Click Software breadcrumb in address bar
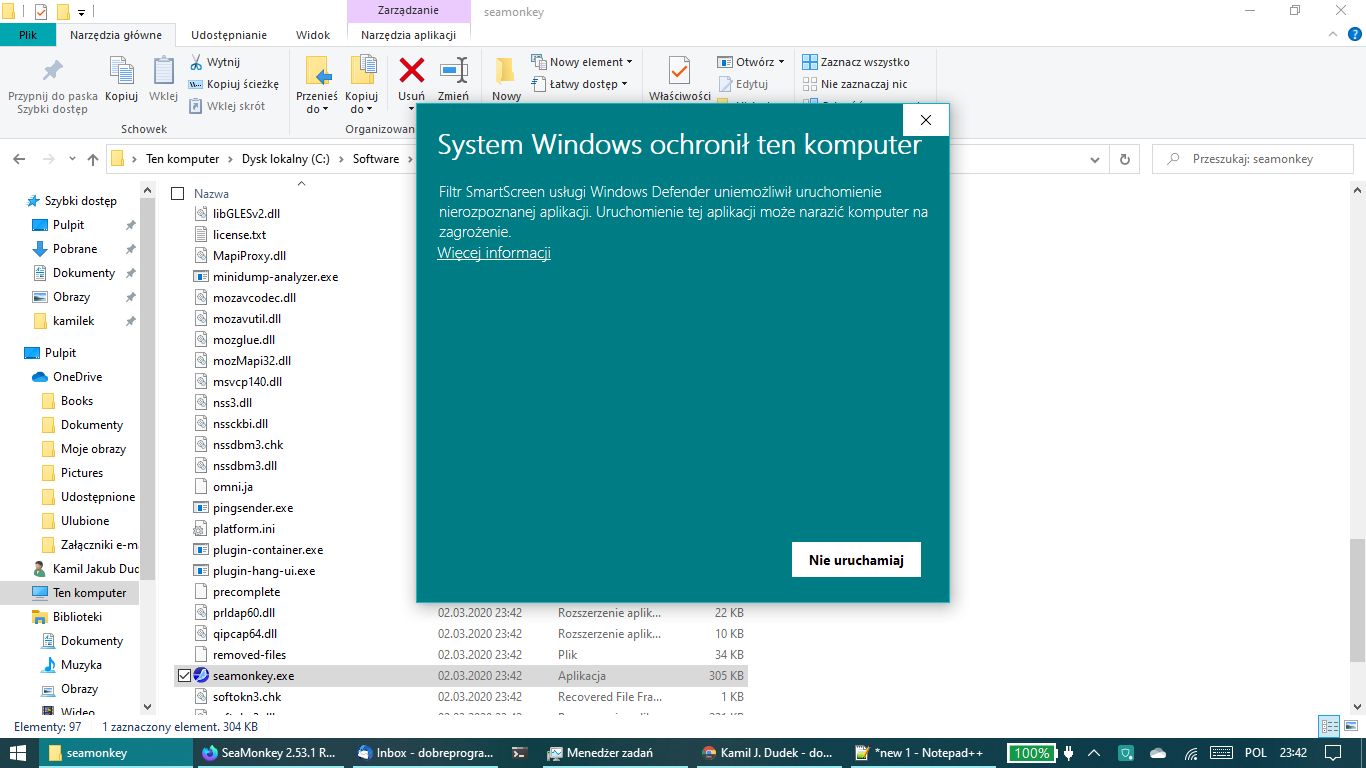Screen dimensions: 1366x768 376,159
